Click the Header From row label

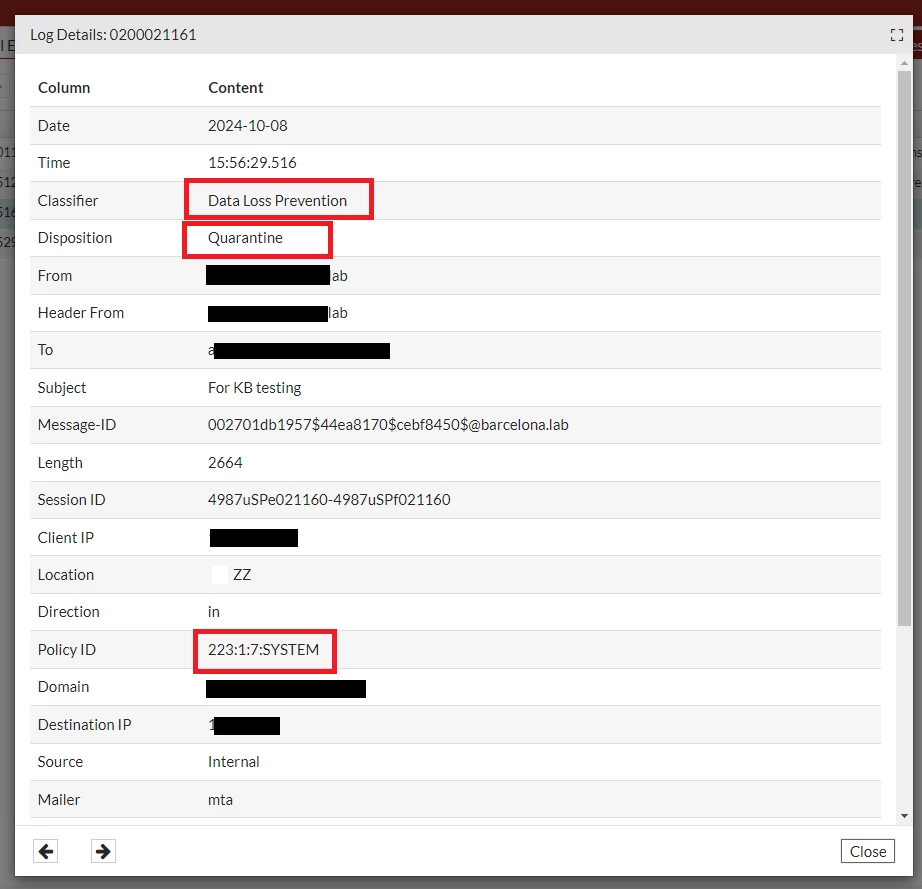pos(81,313)
